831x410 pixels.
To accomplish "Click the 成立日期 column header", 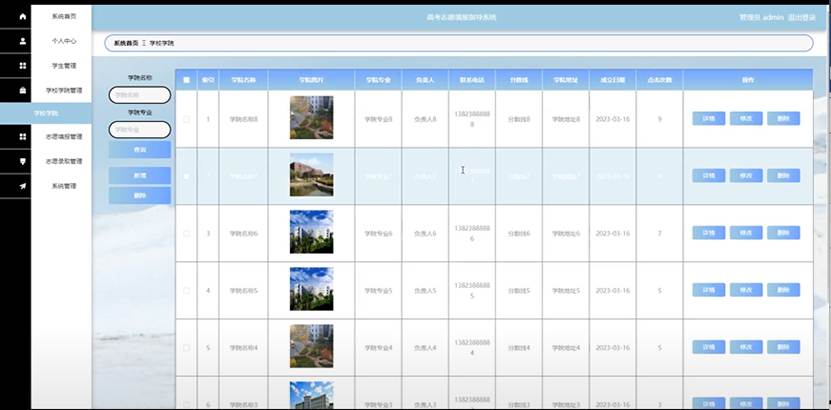I will click(612, 80).
